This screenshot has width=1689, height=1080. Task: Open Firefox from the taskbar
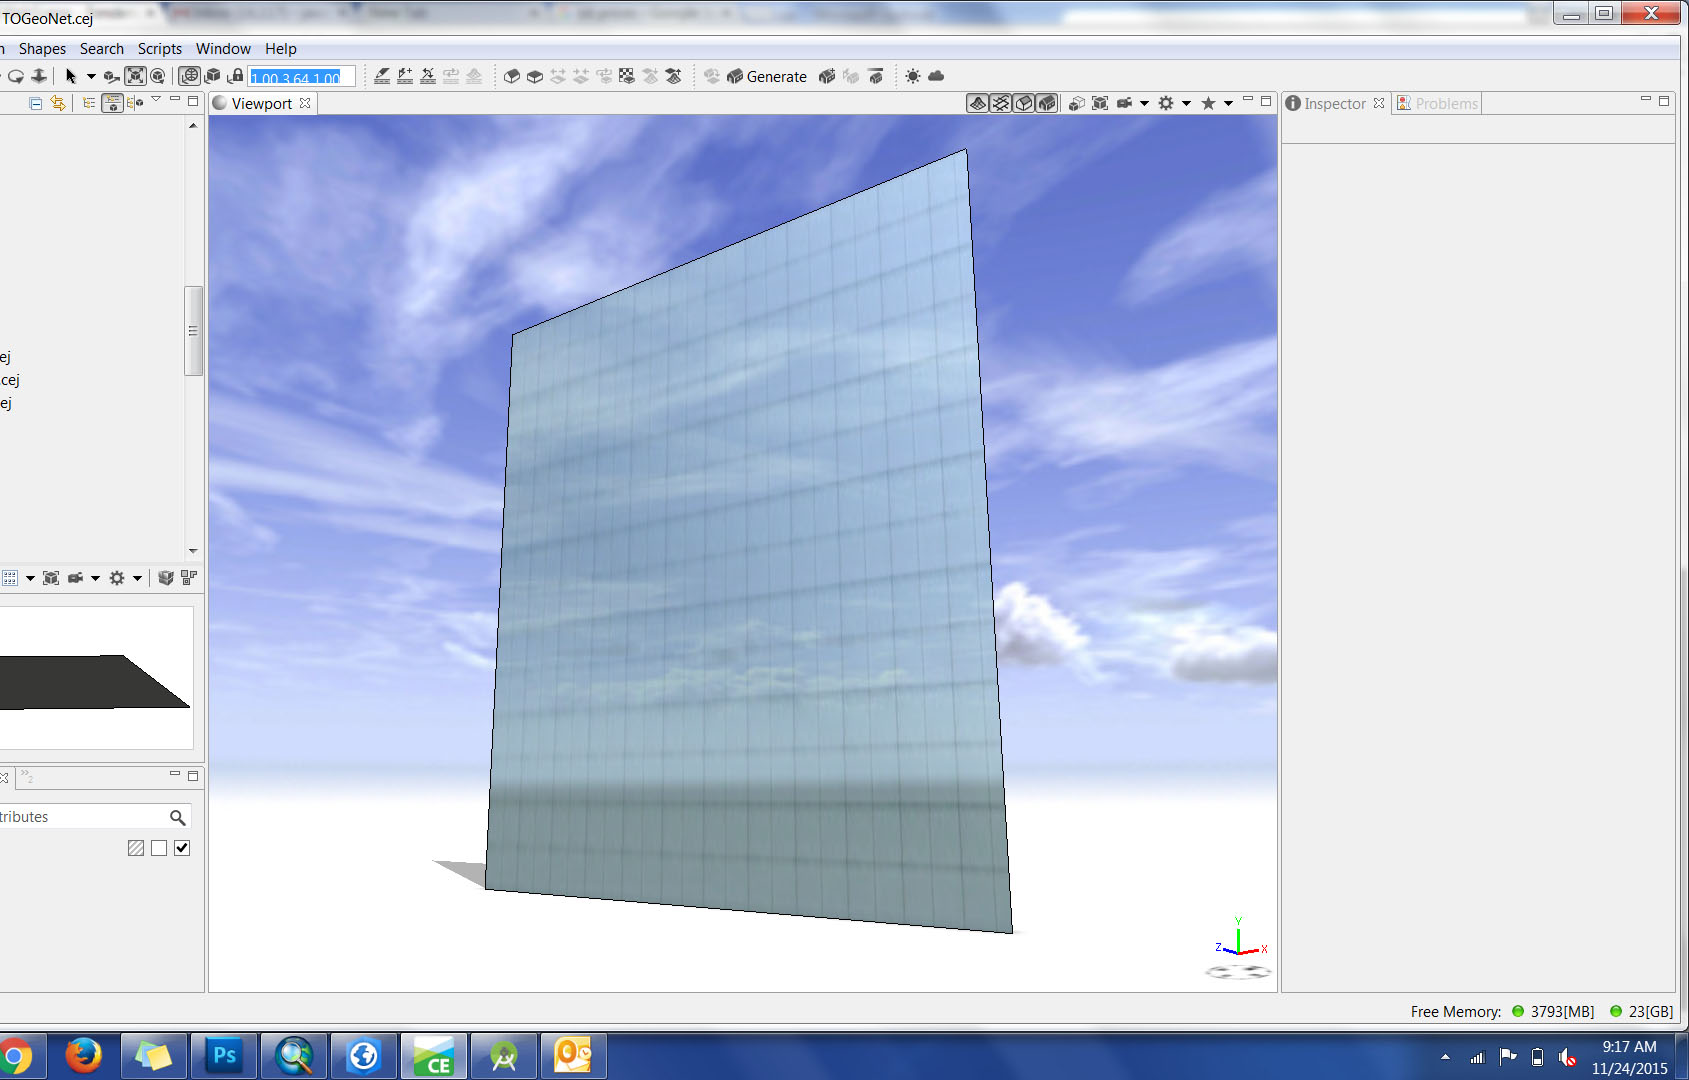point(83,1056)
